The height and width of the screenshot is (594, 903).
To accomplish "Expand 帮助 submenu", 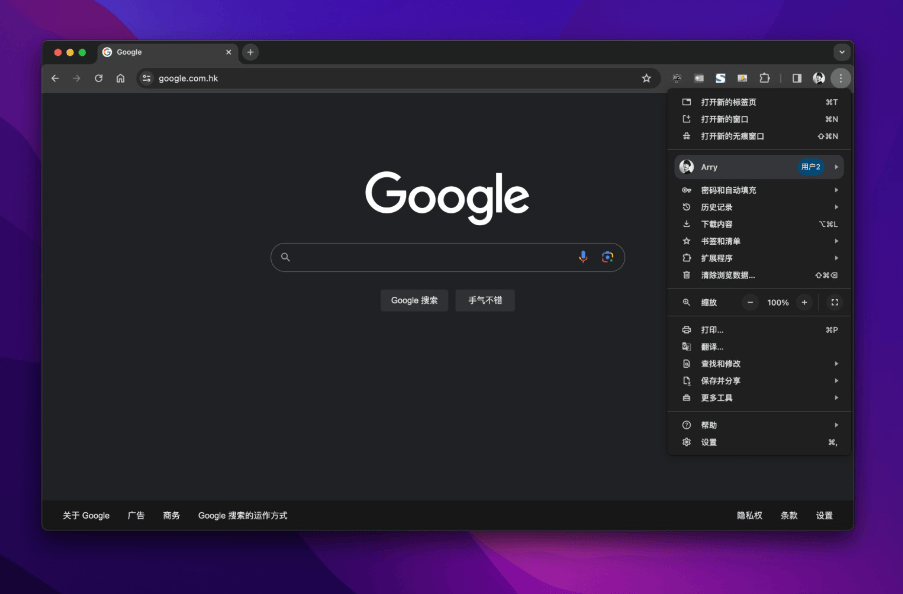I will pos(759,425).
